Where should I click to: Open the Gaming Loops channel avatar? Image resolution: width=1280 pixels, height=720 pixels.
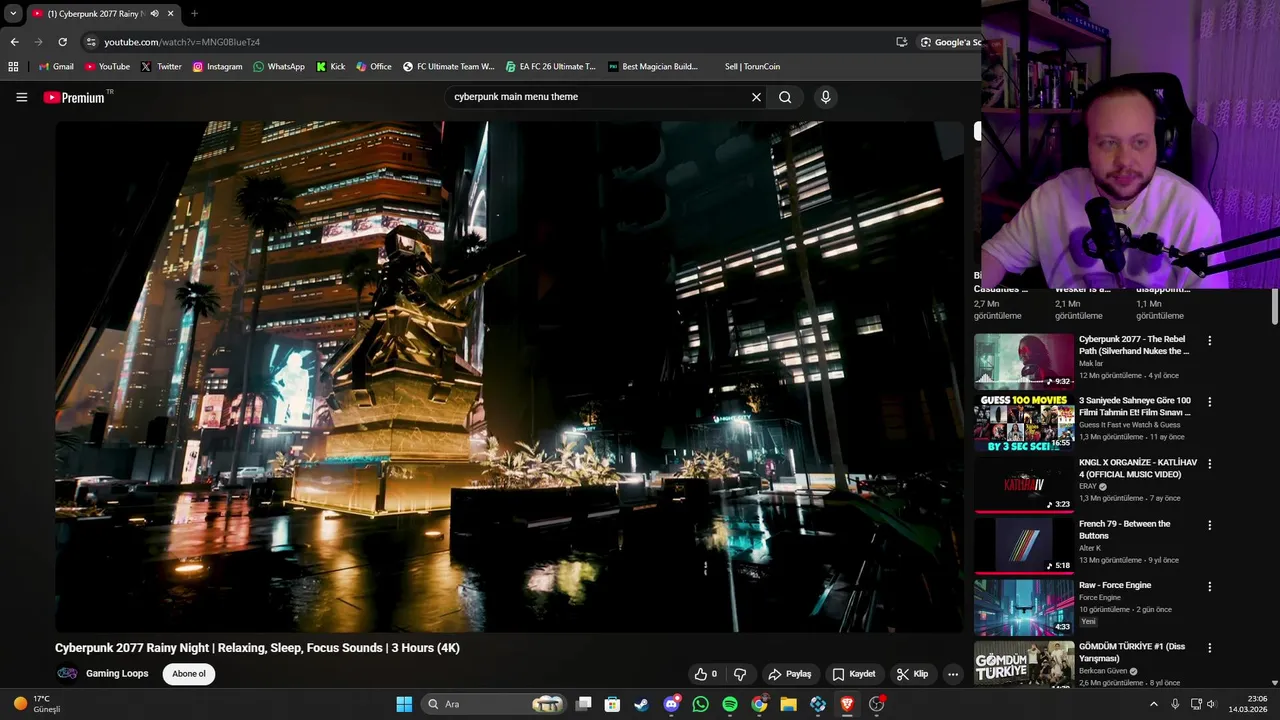click(x=67, y=674)
